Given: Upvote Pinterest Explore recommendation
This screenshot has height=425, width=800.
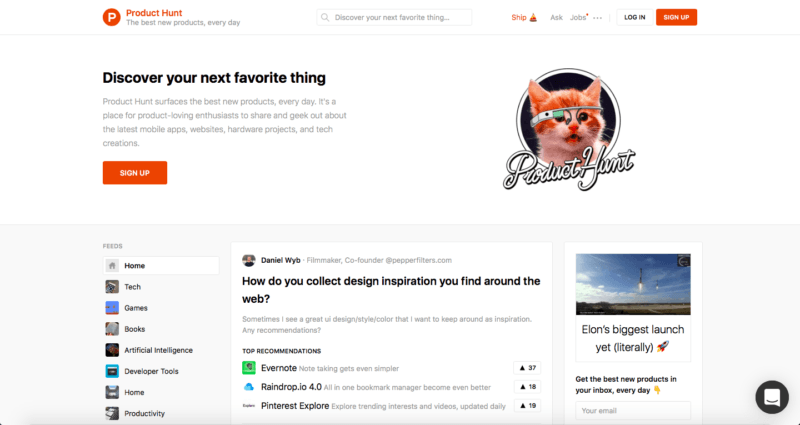Looking at the screenshot, I should (527, 406).
